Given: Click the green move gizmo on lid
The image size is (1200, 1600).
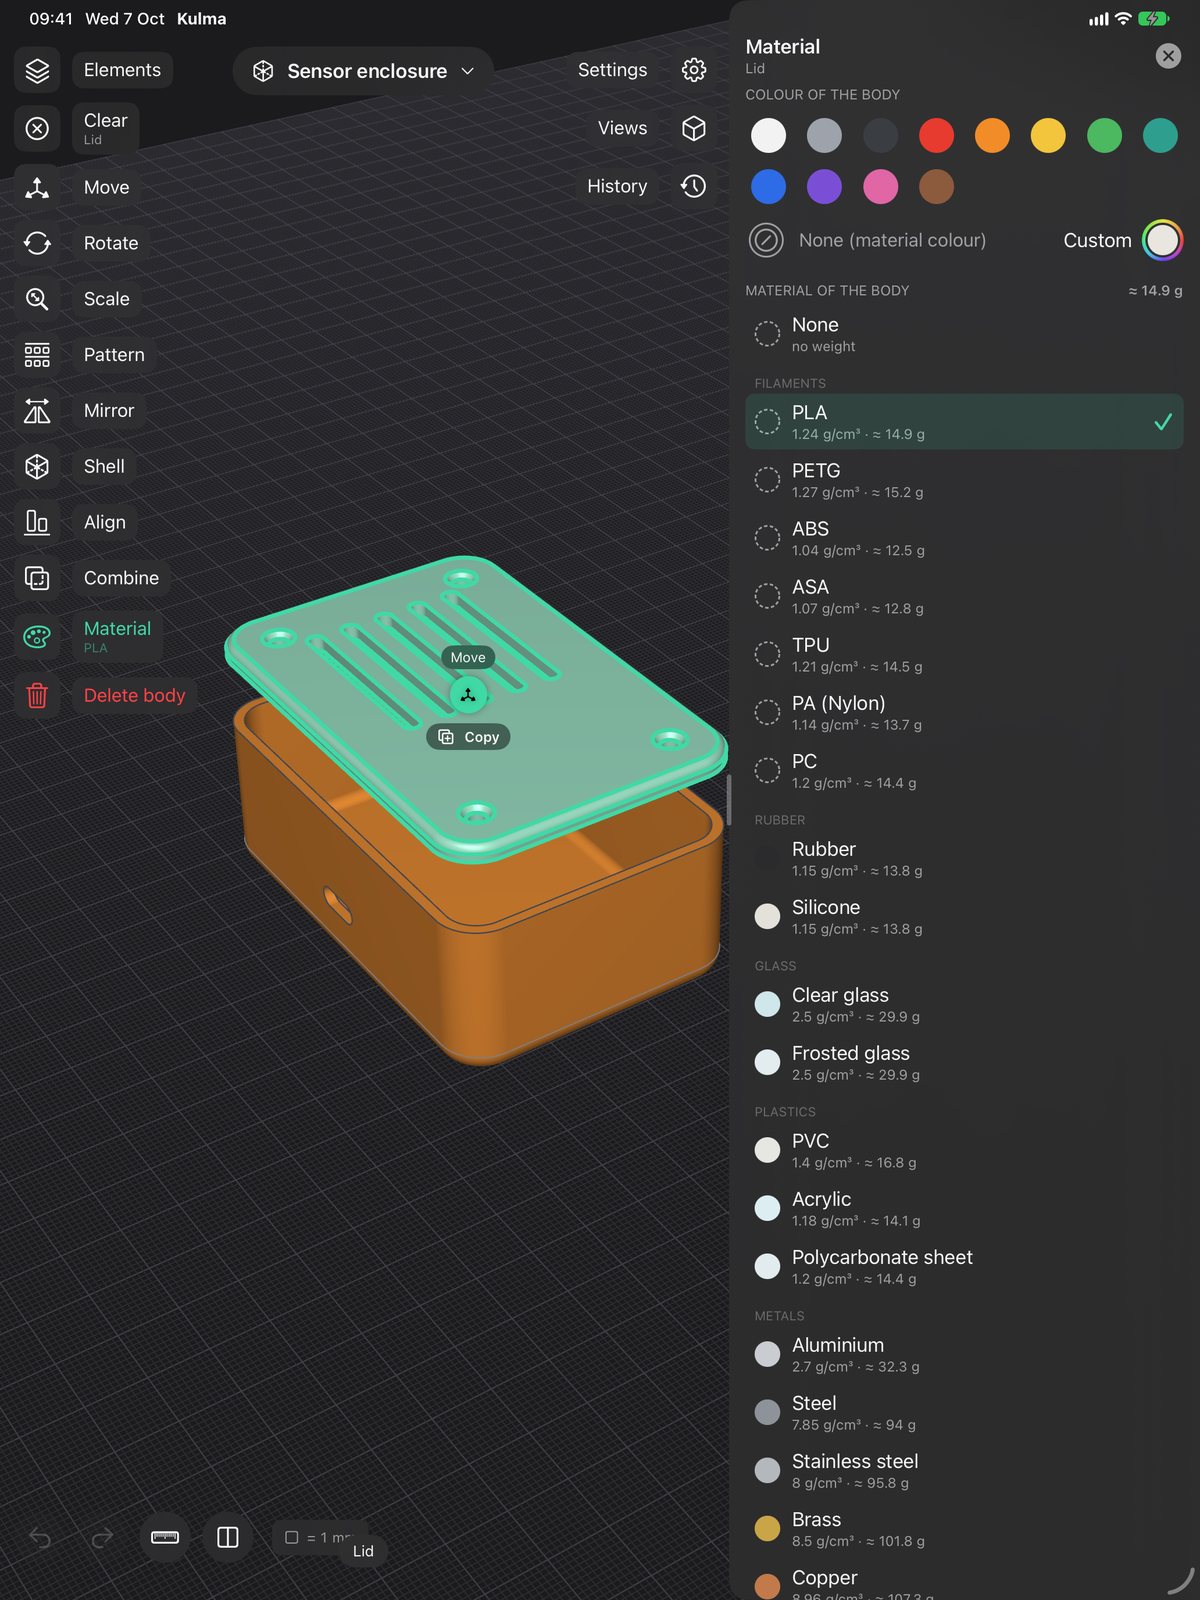Looking at the screenshot, I should 468,695.
